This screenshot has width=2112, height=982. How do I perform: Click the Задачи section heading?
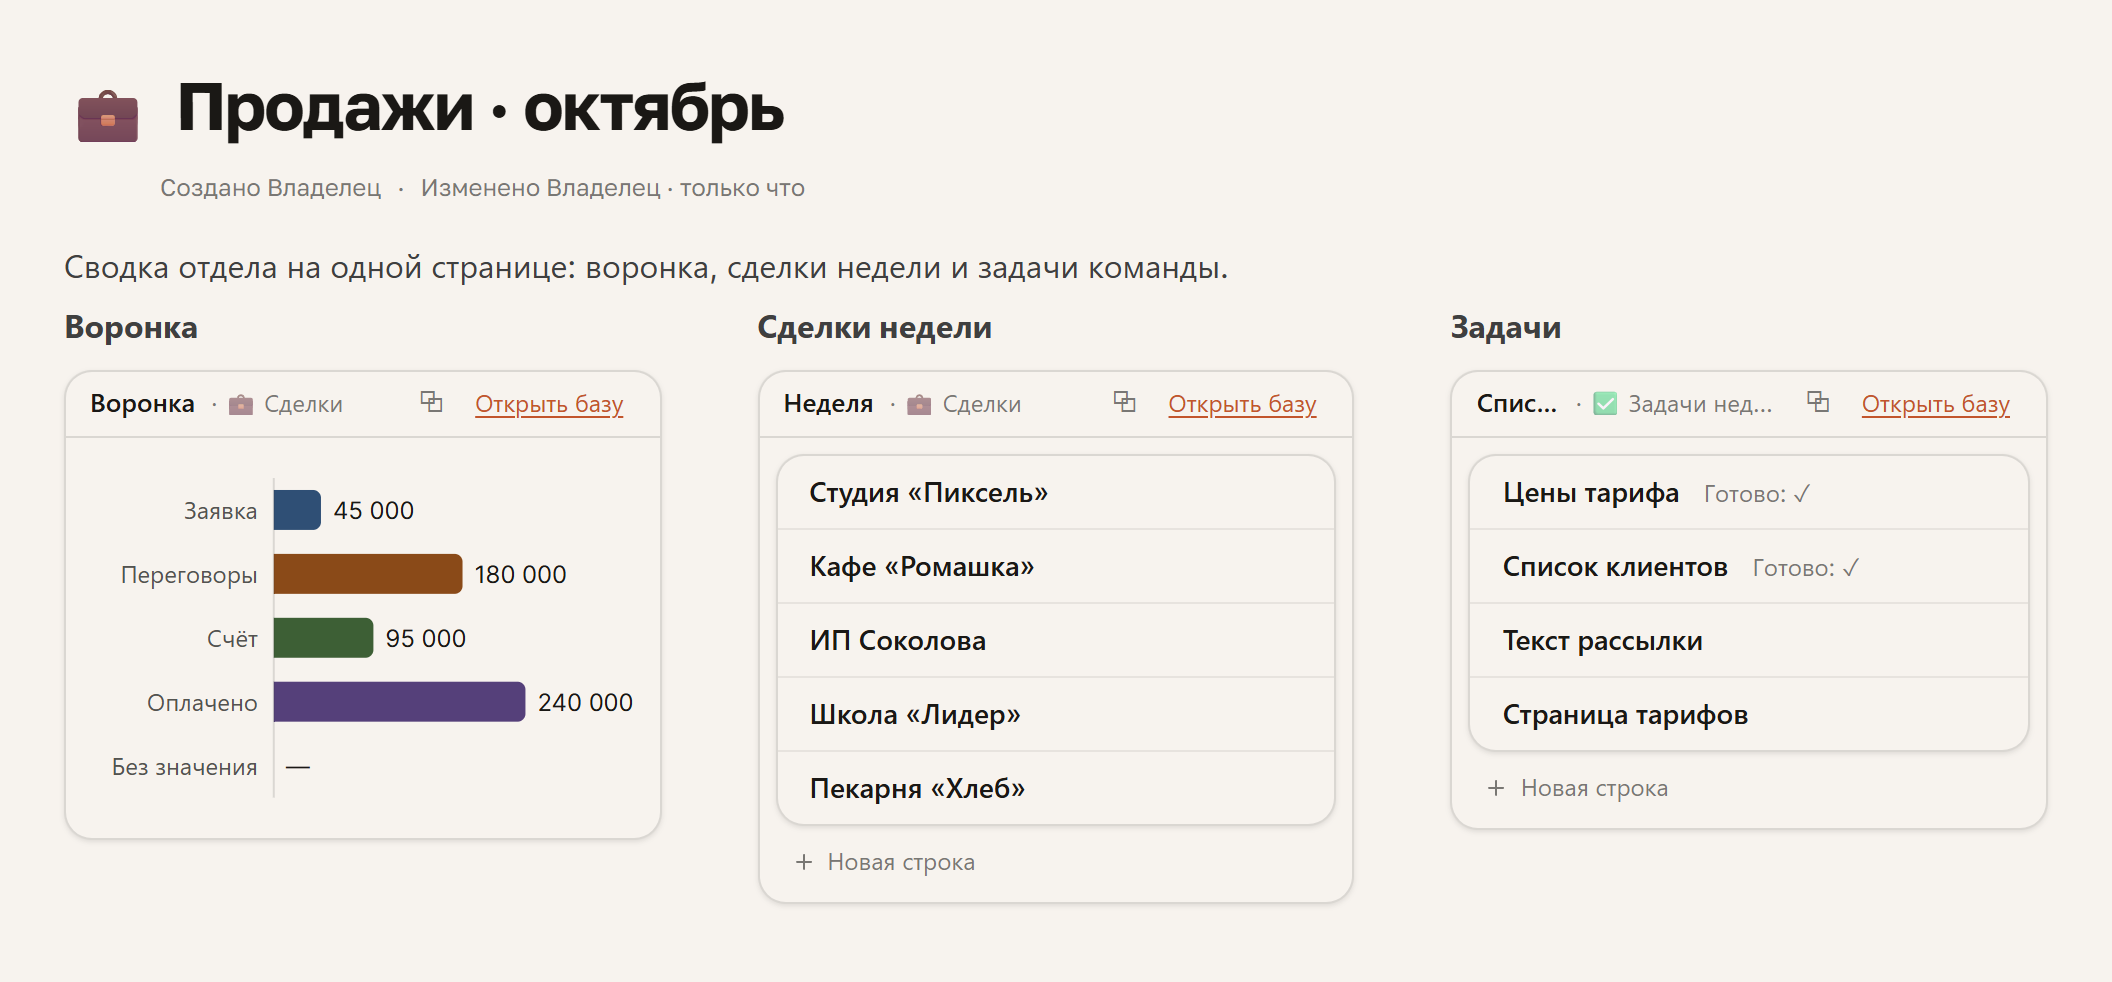pos(1505,328)
